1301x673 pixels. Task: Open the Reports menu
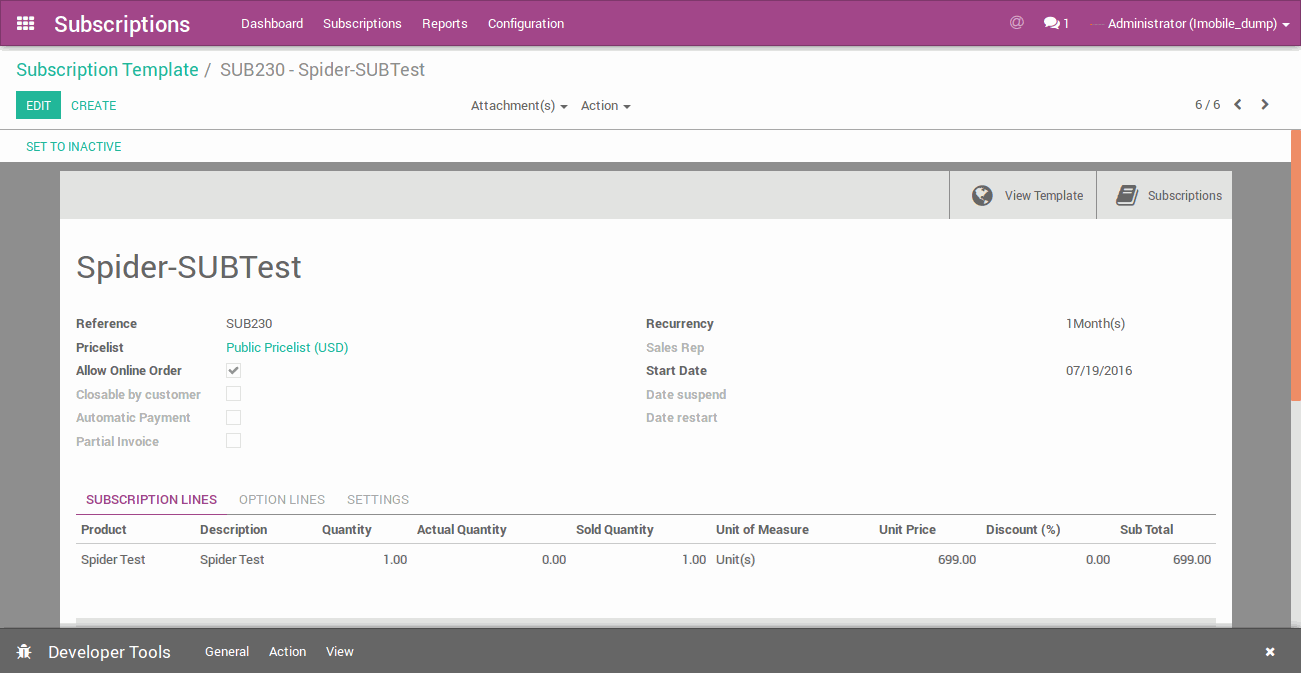tap(444, 24)
